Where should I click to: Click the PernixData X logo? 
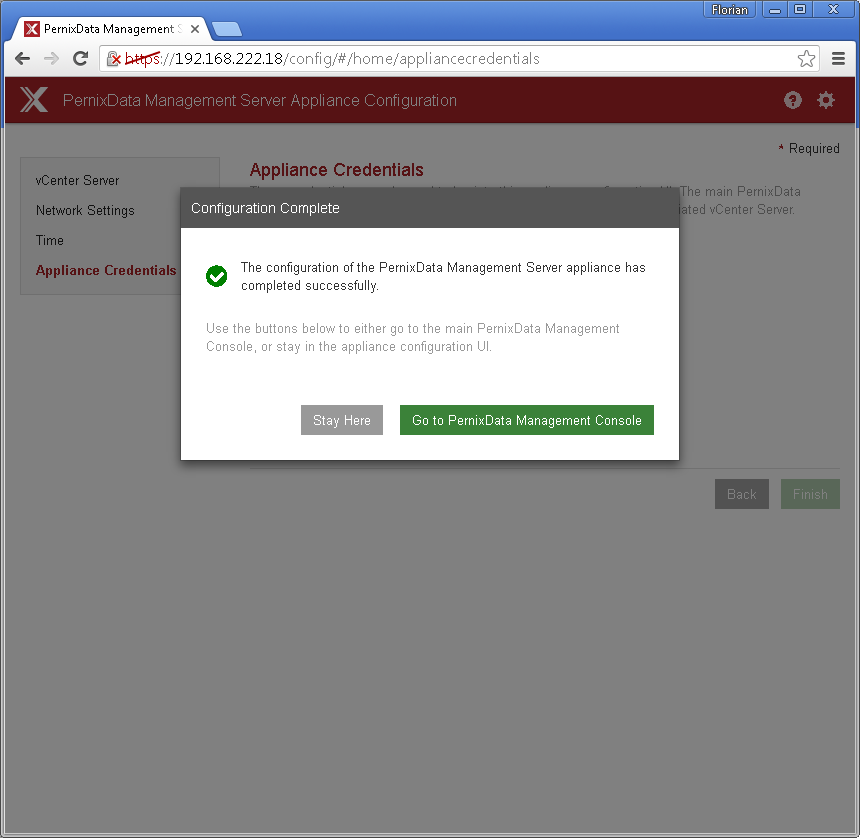point(34,100)
